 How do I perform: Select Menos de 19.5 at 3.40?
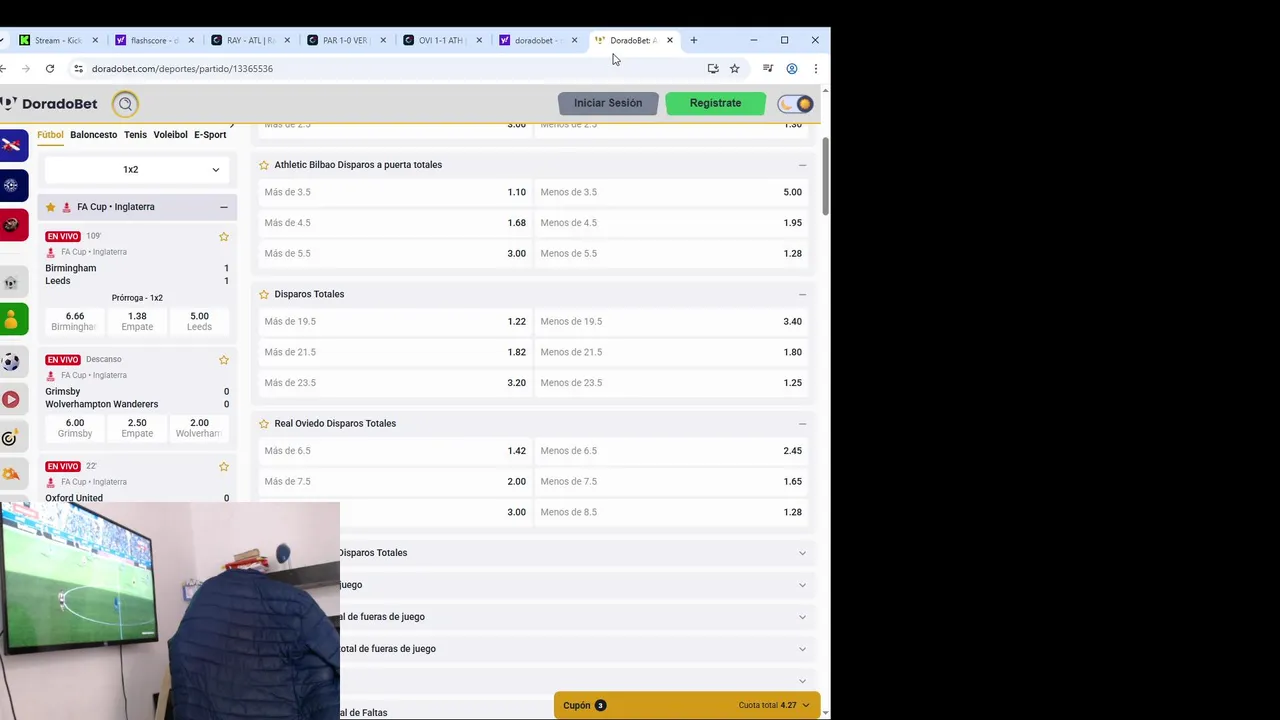[671, 321]
